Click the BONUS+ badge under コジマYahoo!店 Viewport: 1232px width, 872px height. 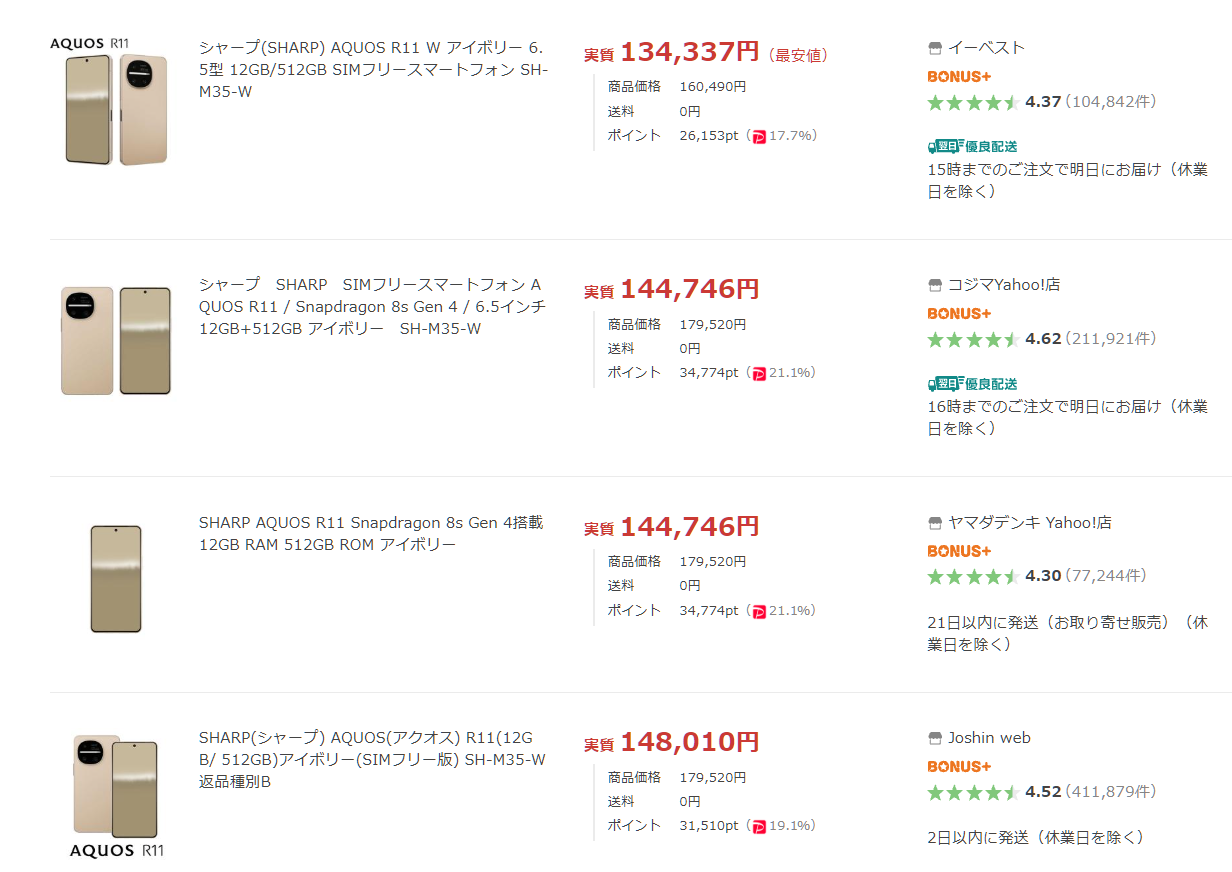click(959, 314)
